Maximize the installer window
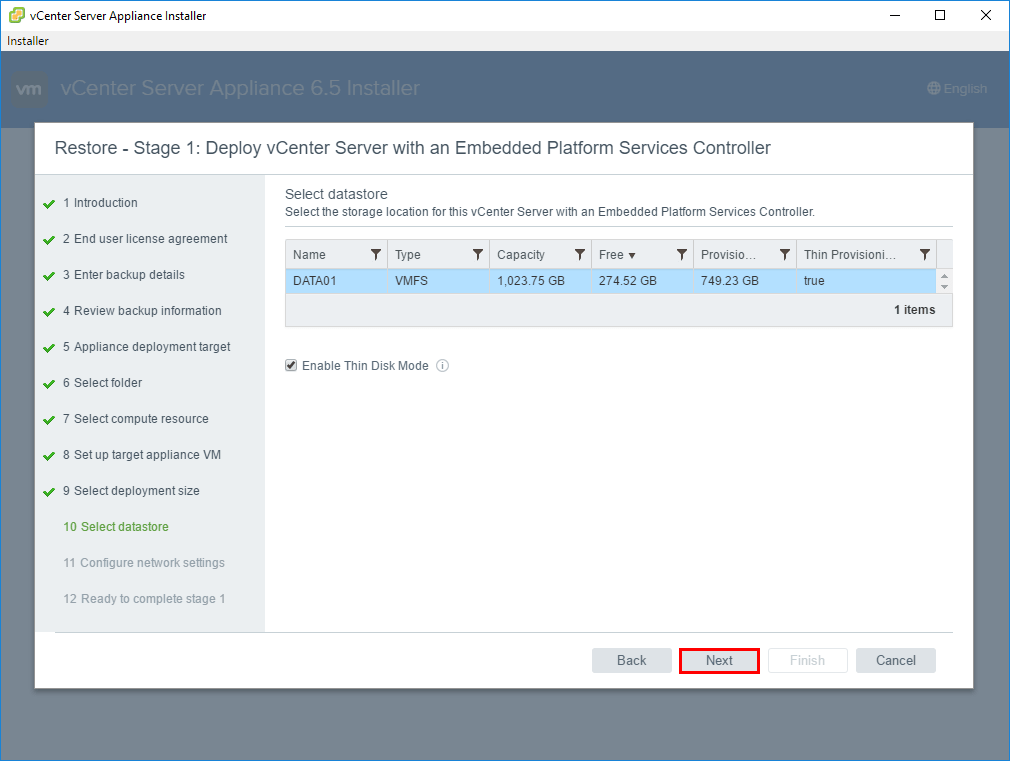The height and width of the screenshot is (761, 1010). tap(940, 15)
